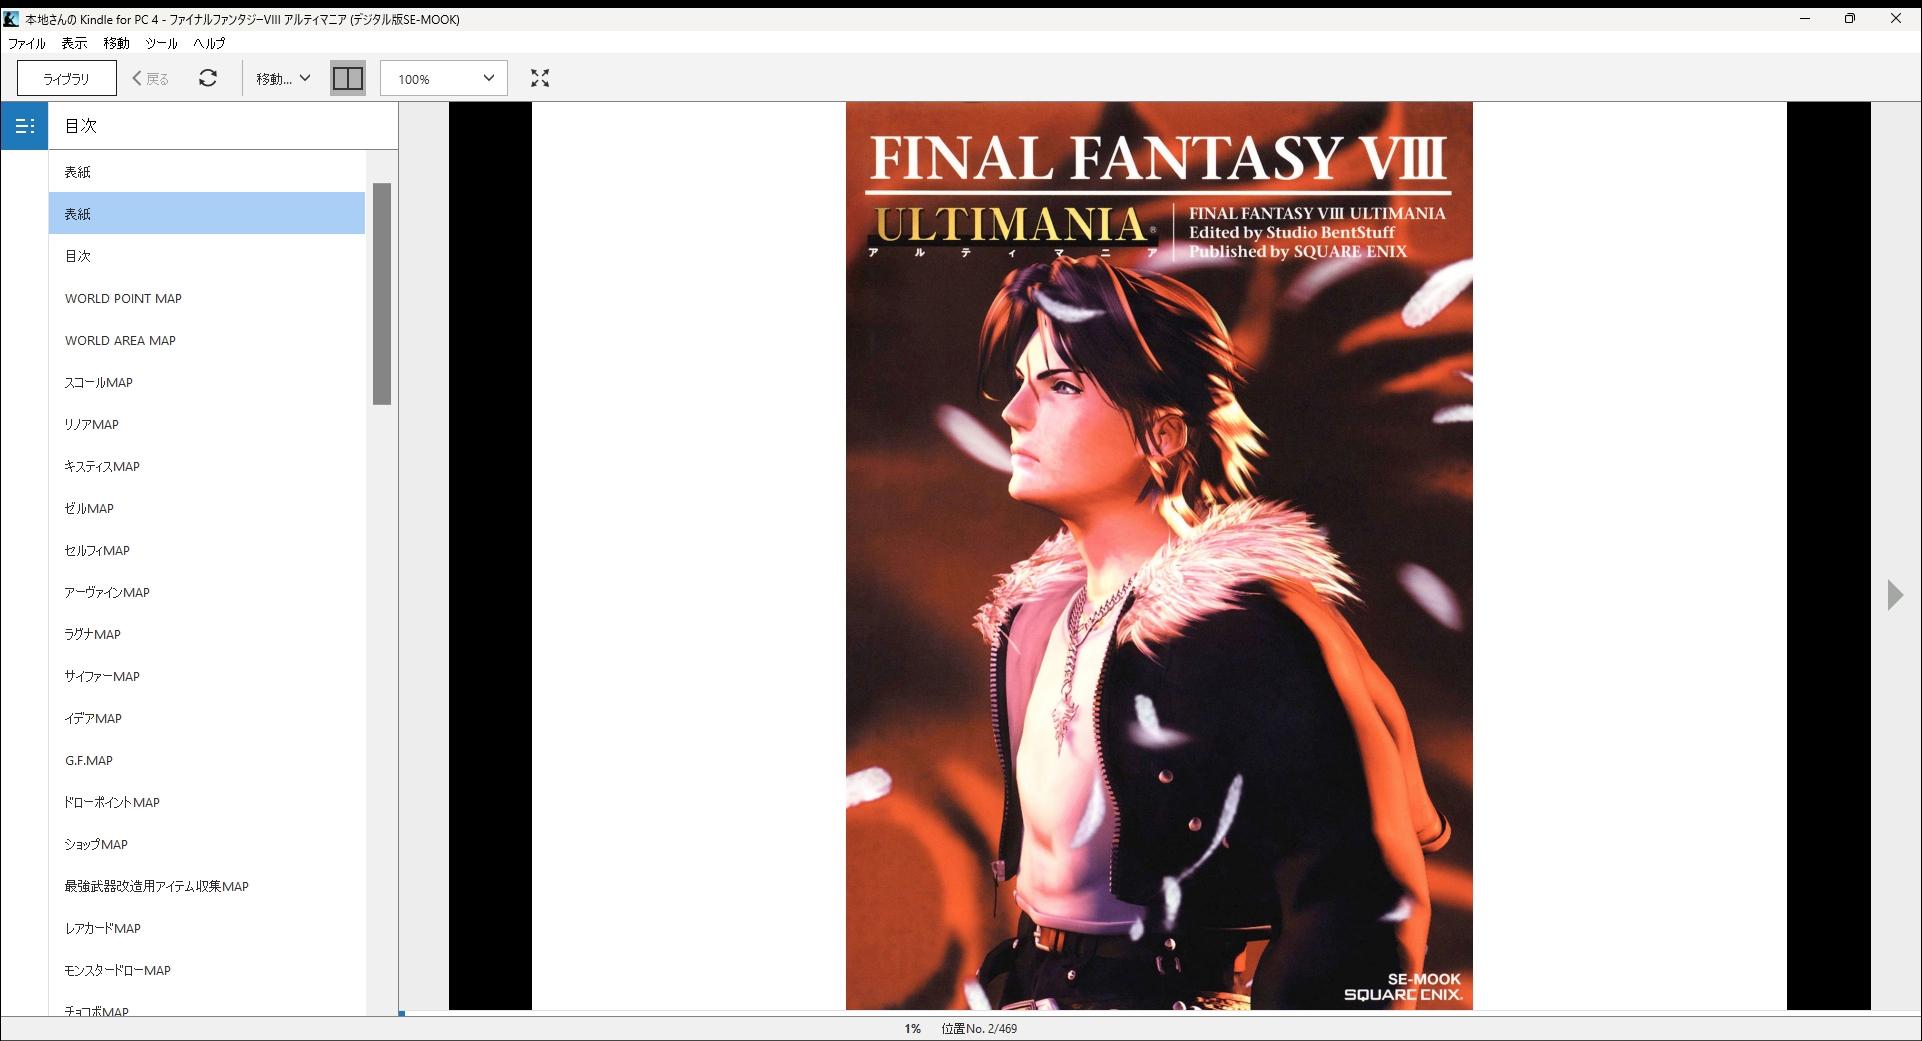Open ショップMAP chapter
The width and height of the screenshot is (1922, 1041).
click(207, 844)
